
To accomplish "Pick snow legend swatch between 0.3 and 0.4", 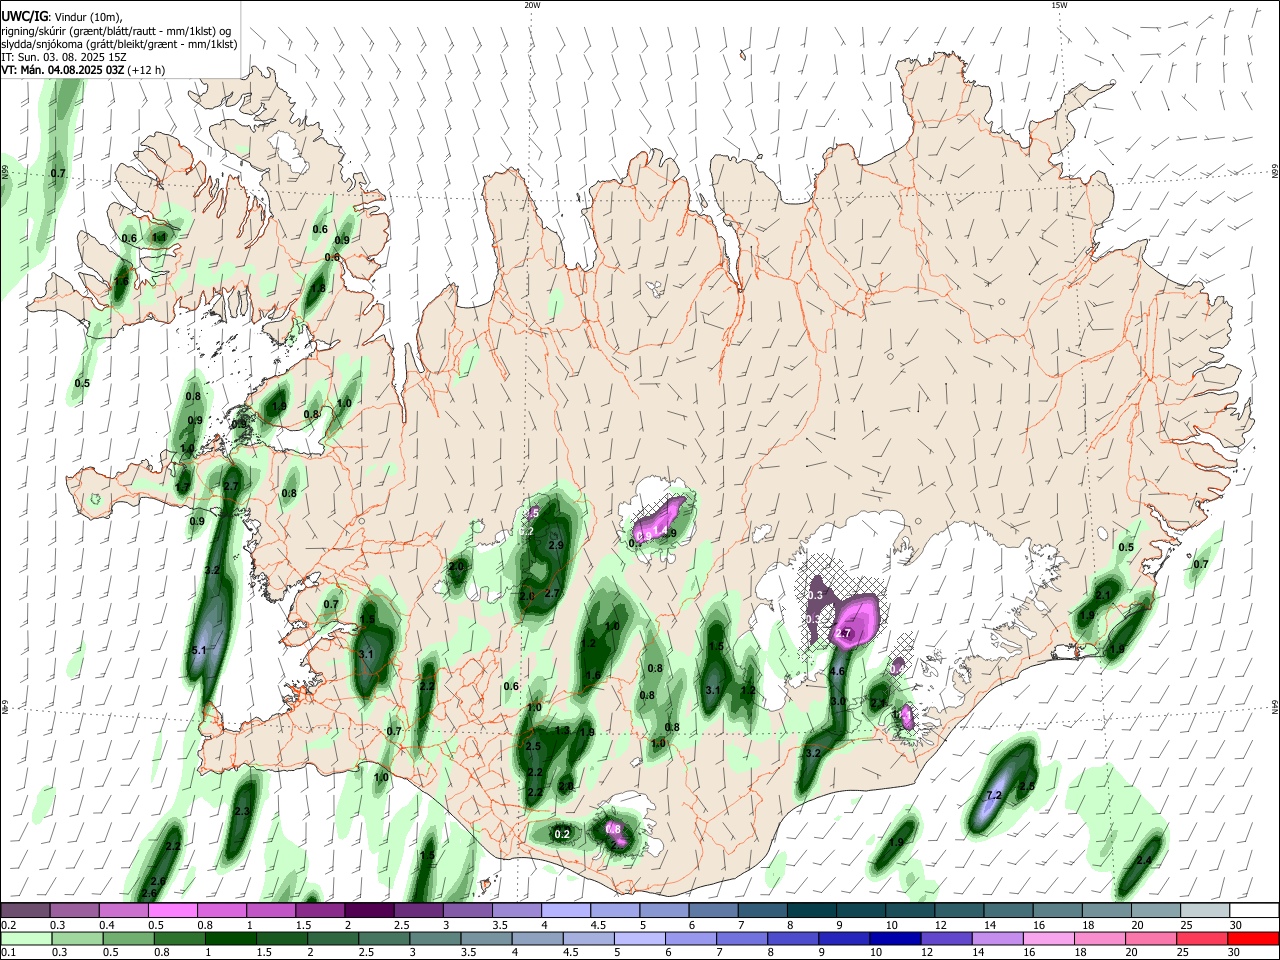I will click(75, 910).
